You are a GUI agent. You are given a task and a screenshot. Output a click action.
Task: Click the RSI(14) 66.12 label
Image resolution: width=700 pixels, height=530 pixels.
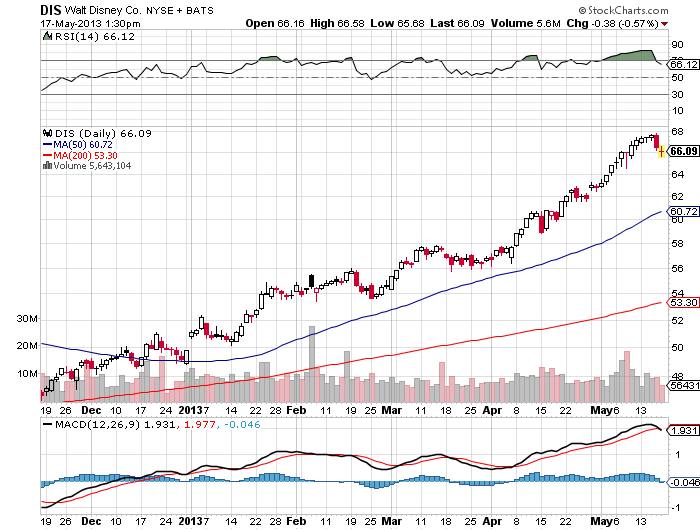95,37
